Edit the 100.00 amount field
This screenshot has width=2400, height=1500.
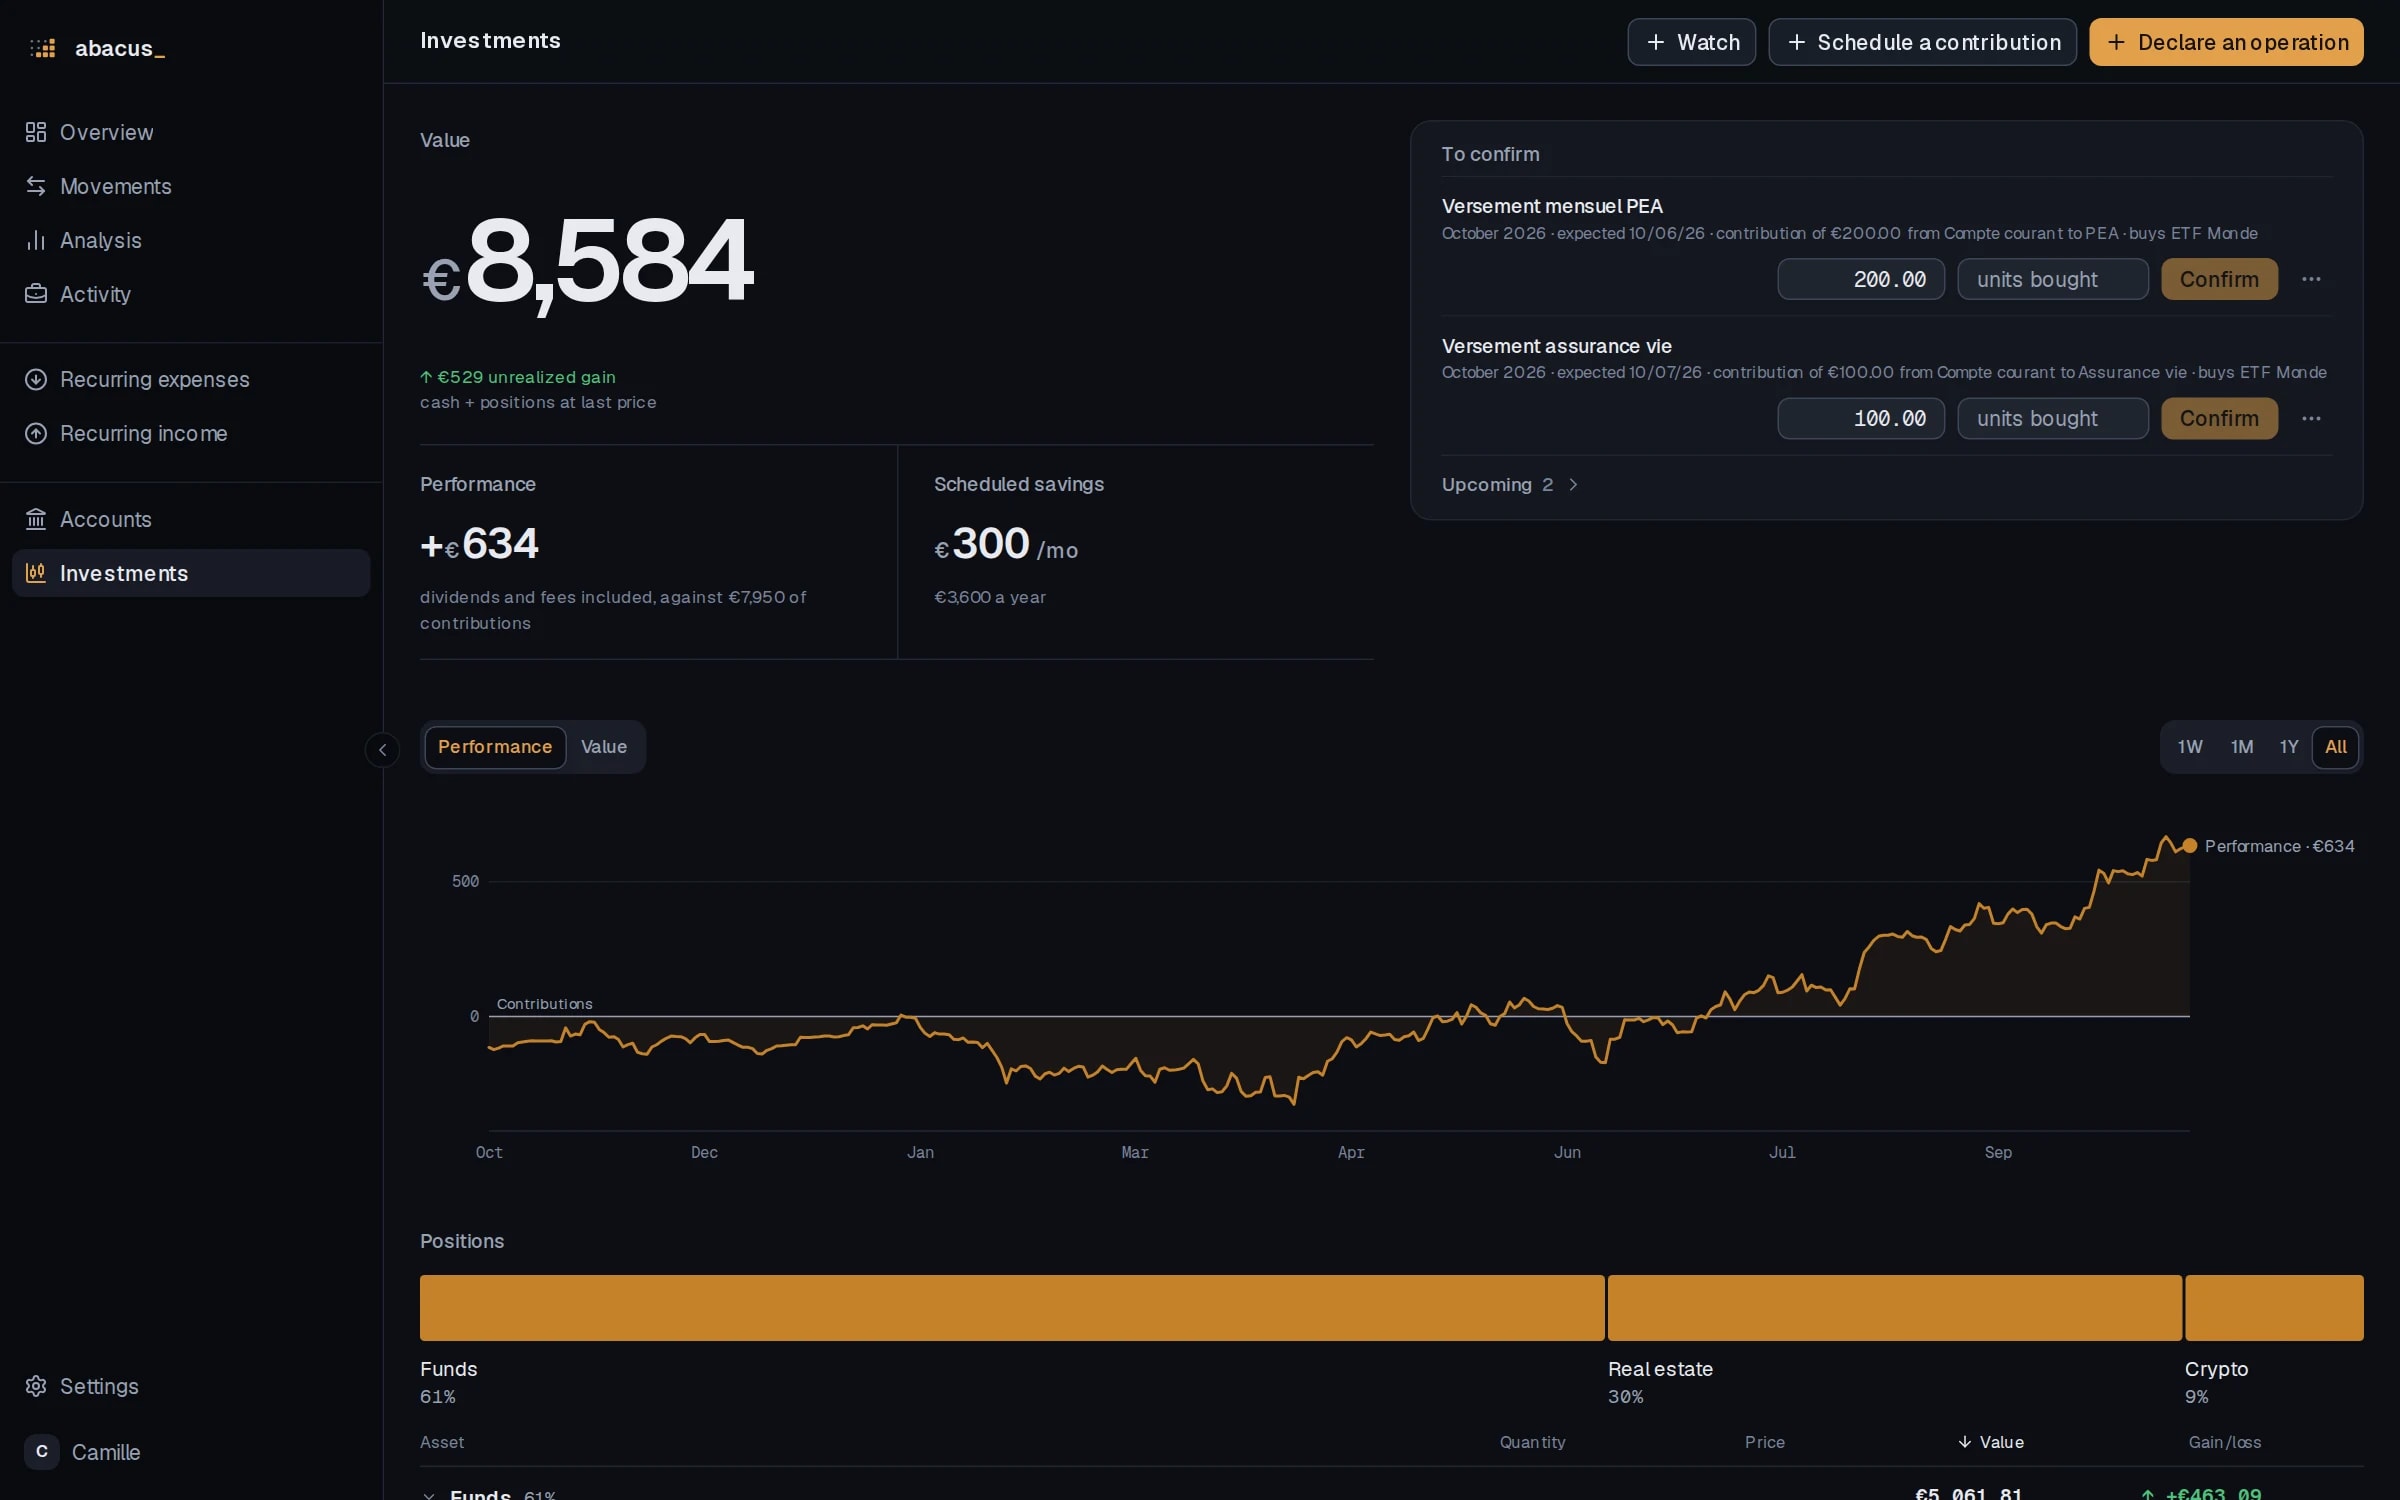(1861, 418)
